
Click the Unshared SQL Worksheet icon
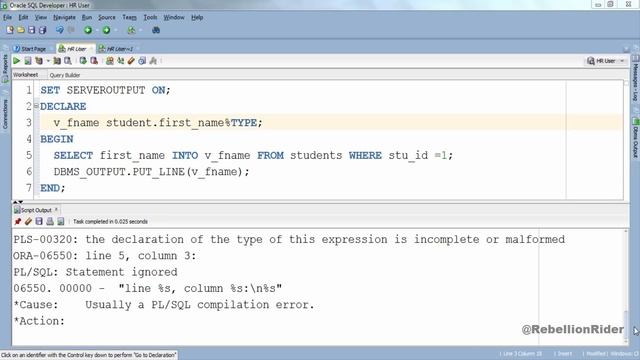pyautogui.click(x=109, y=61)
